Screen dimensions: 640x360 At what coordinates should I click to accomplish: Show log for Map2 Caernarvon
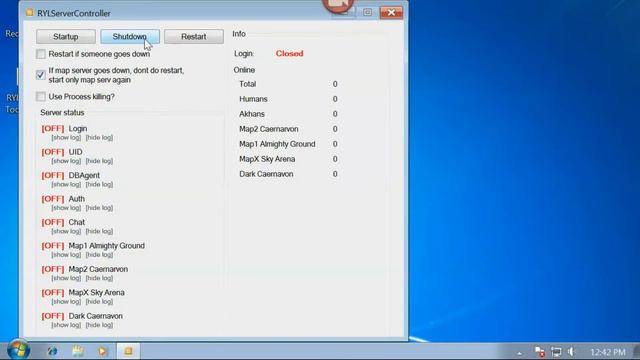click(66, 278)
